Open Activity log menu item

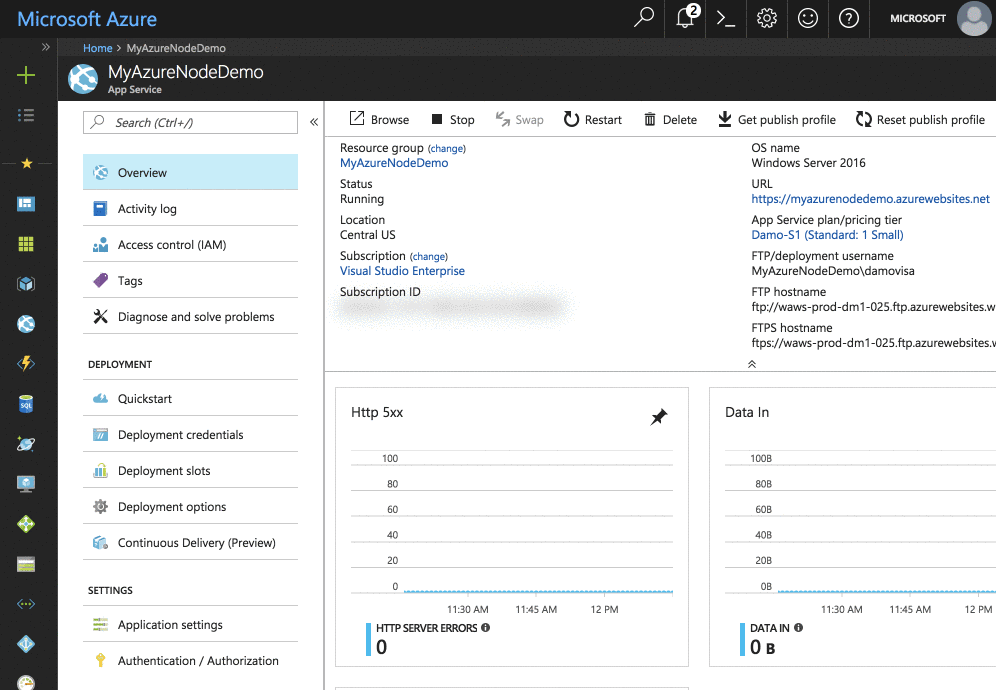tap(191, 208)
